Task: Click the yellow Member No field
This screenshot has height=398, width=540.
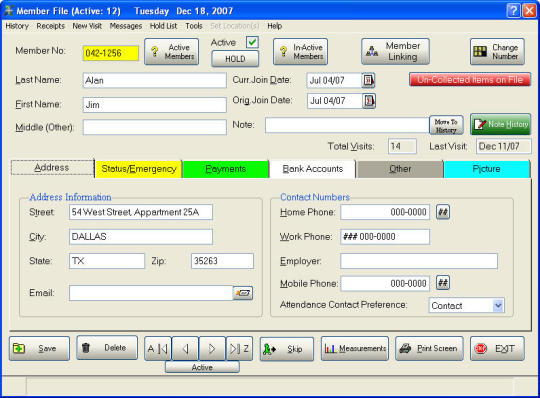Action: point(111,53)
